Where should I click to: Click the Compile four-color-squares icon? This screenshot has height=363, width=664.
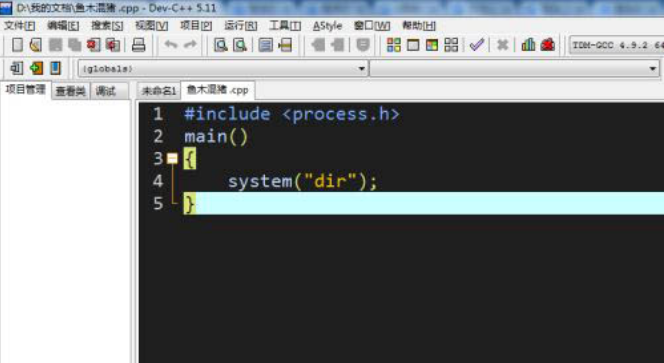click(393, 45)
